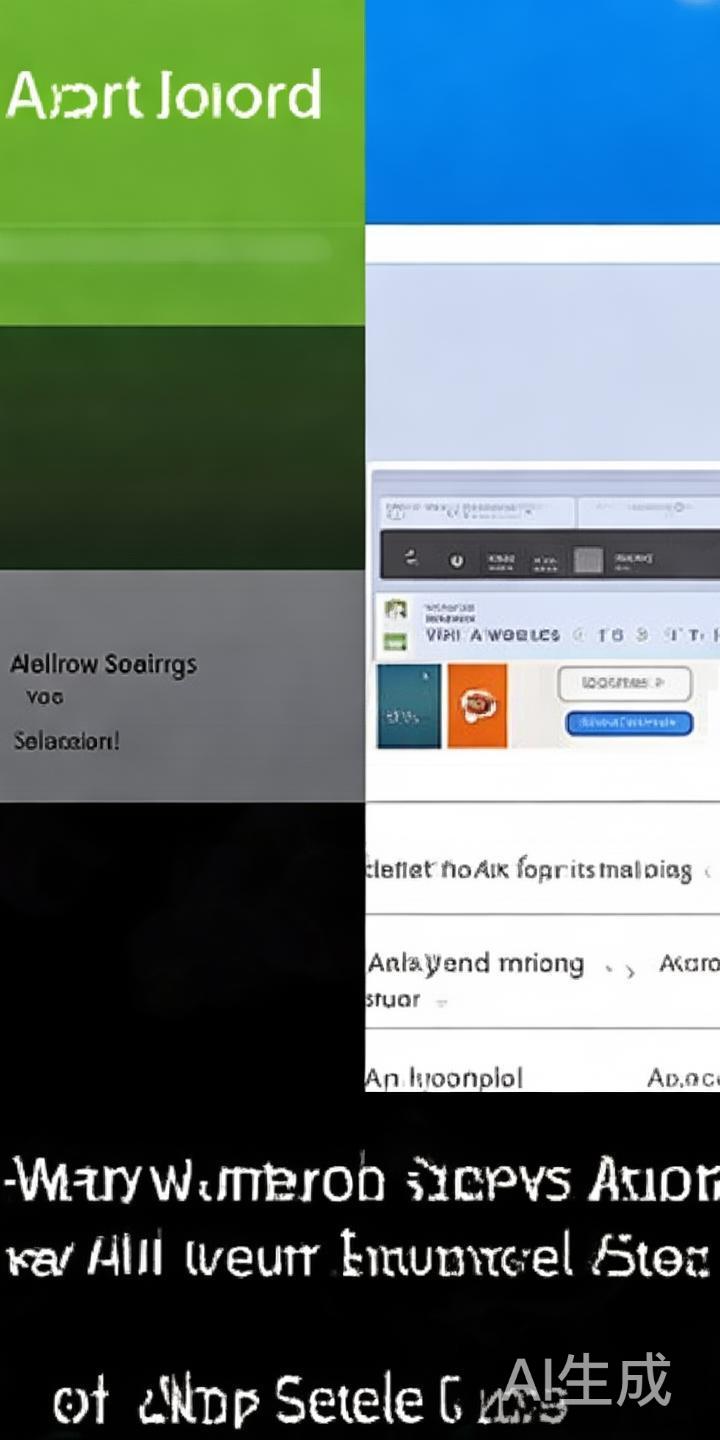This screenshot has width=720, height=1440.
Task: Open the teal app tile
Action: point(408,706)
